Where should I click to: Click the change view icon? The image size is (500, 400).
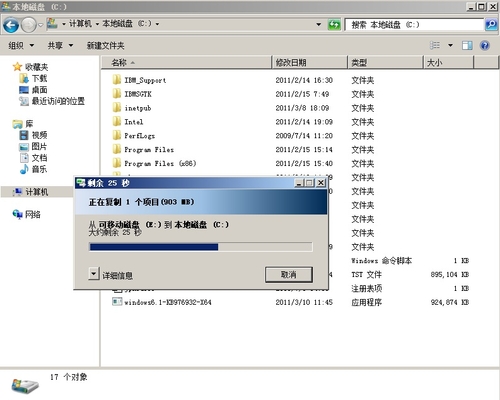click(x=435, y=45)
